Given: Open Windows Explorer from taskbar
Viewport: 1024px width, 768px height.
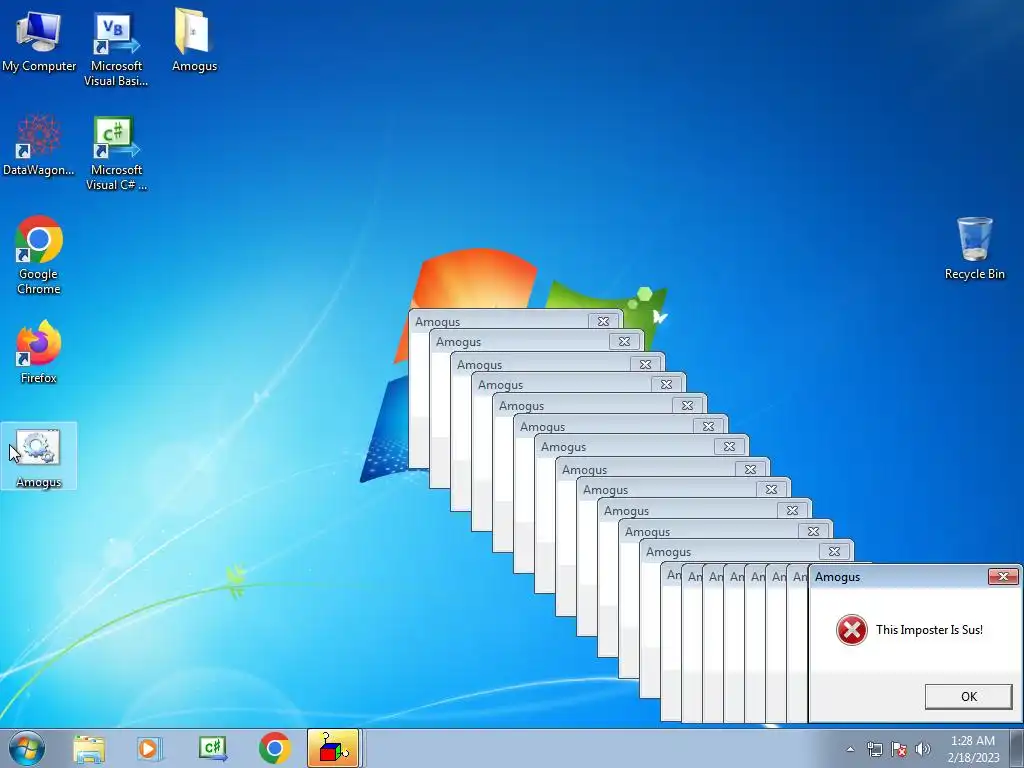Looking at the screenshot, I should (x=89, y=748).
